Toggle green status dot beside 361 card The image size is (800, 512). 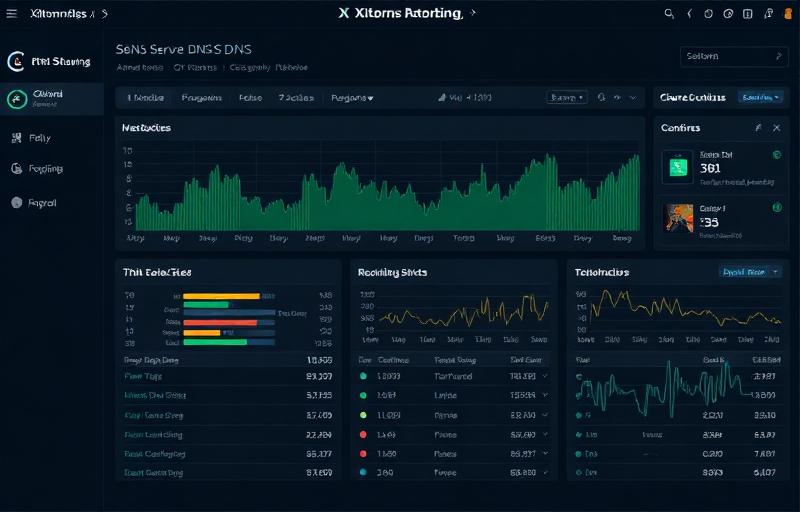776,155
